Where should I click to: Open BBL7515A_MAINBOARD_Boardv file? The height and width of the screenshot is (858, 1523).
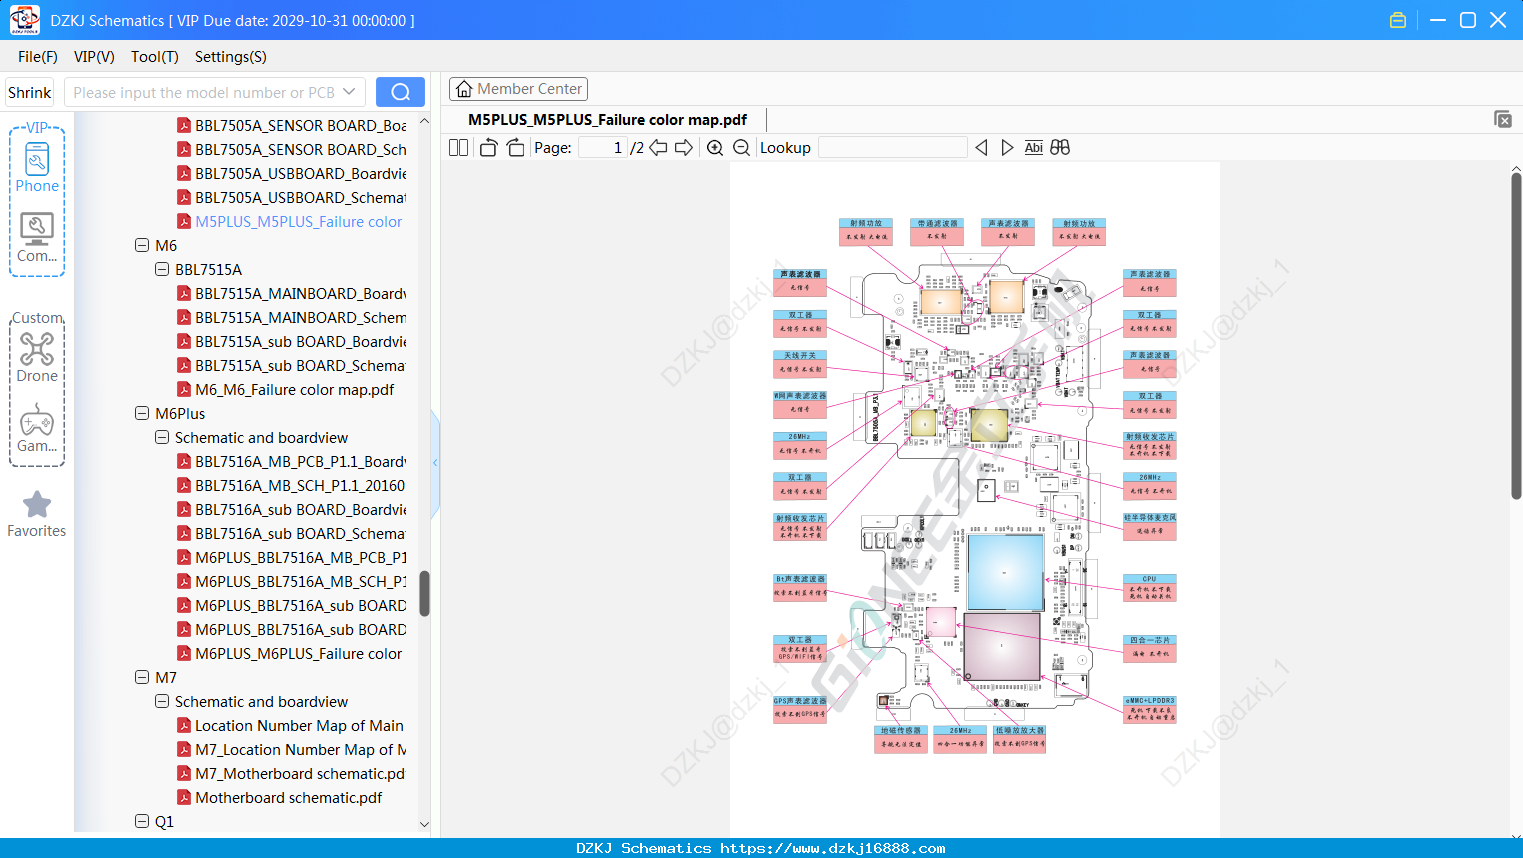(x=301, y=294)
